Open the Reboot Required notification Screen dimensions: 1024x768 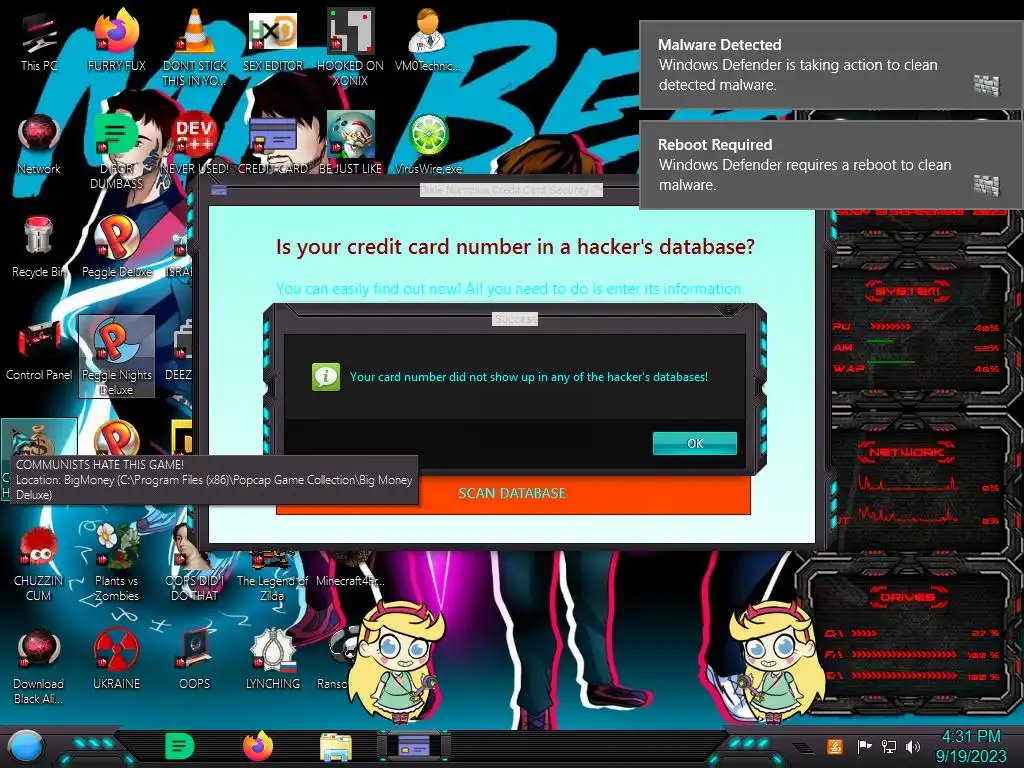[x=831, y=165]
